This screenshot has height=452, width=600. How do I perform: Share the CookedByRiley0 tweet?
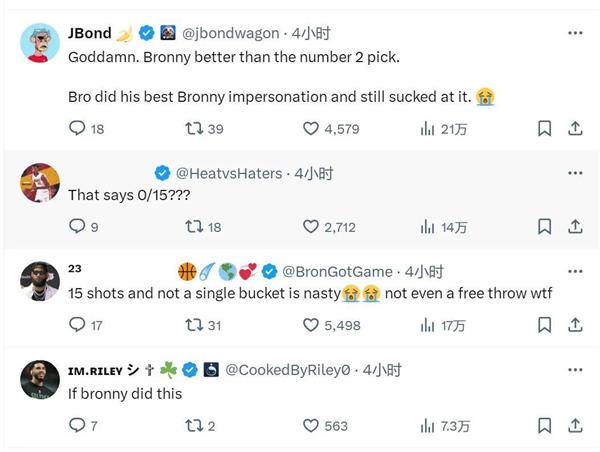tap(575, 425)
